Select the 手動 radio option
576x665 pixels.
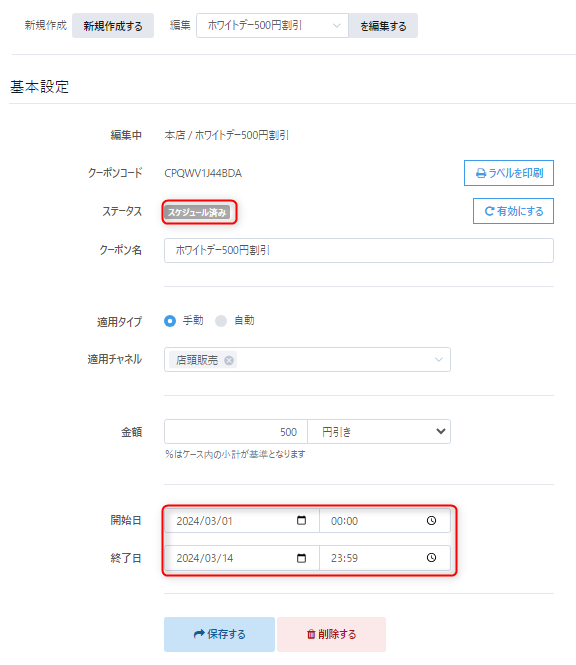point(170,321)
